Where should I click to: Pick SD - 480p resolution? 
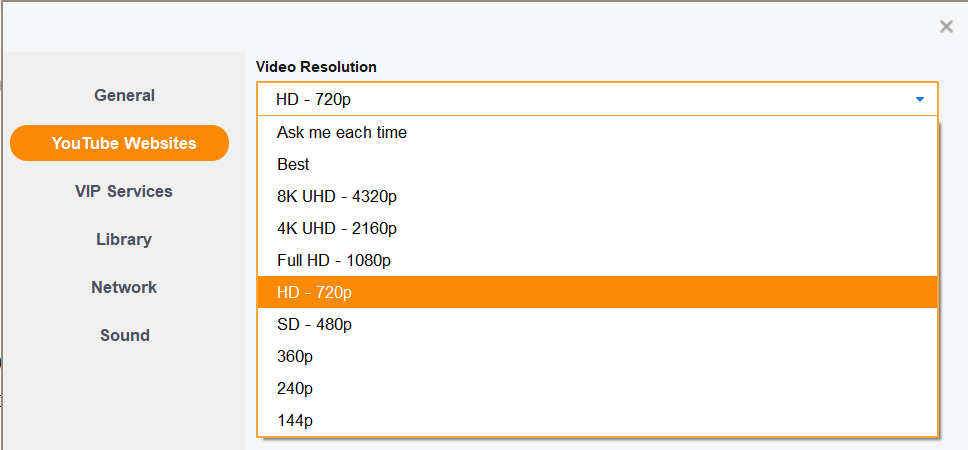coord(315,324)
